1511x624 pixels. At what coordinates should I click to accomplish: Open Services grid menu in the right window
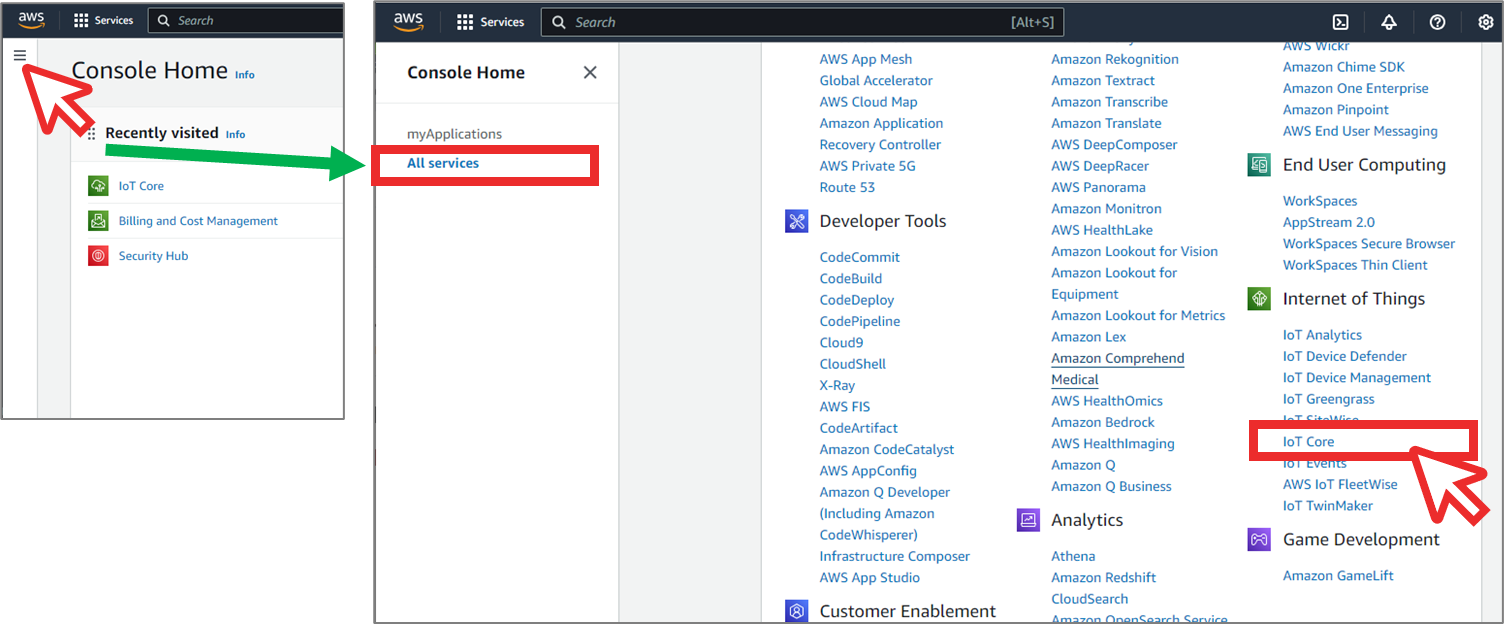click(x=465, y=22)
